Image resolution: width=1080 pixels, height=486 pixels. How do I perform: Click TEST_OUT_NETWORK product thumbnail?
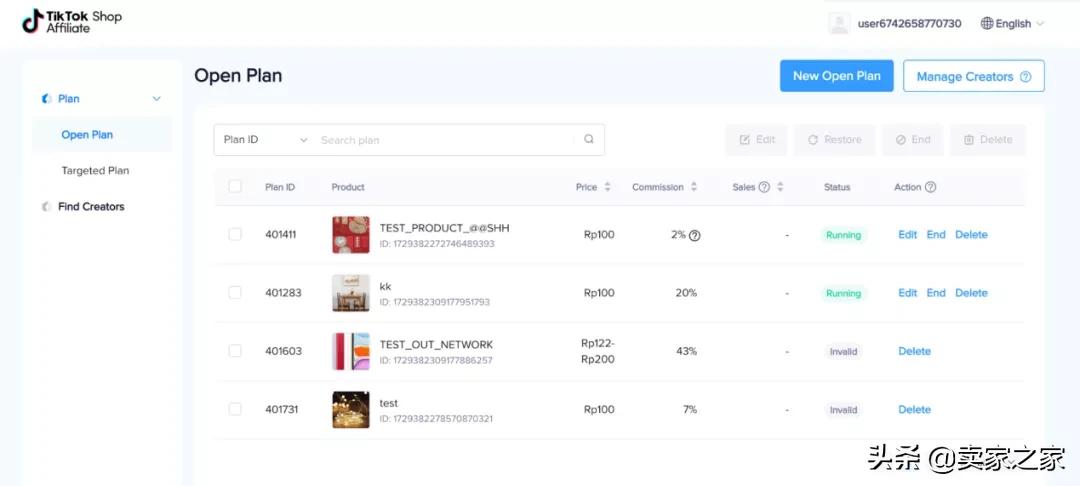click(x=351, y=352)
